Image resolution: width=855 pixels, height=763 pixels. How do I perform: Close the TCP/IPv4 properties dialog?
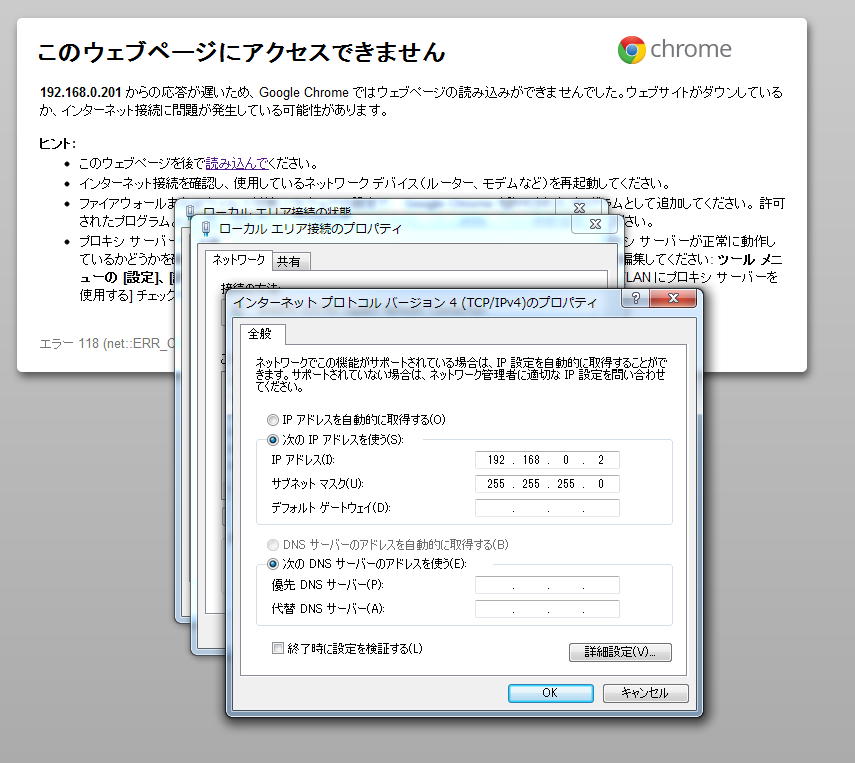673,298
